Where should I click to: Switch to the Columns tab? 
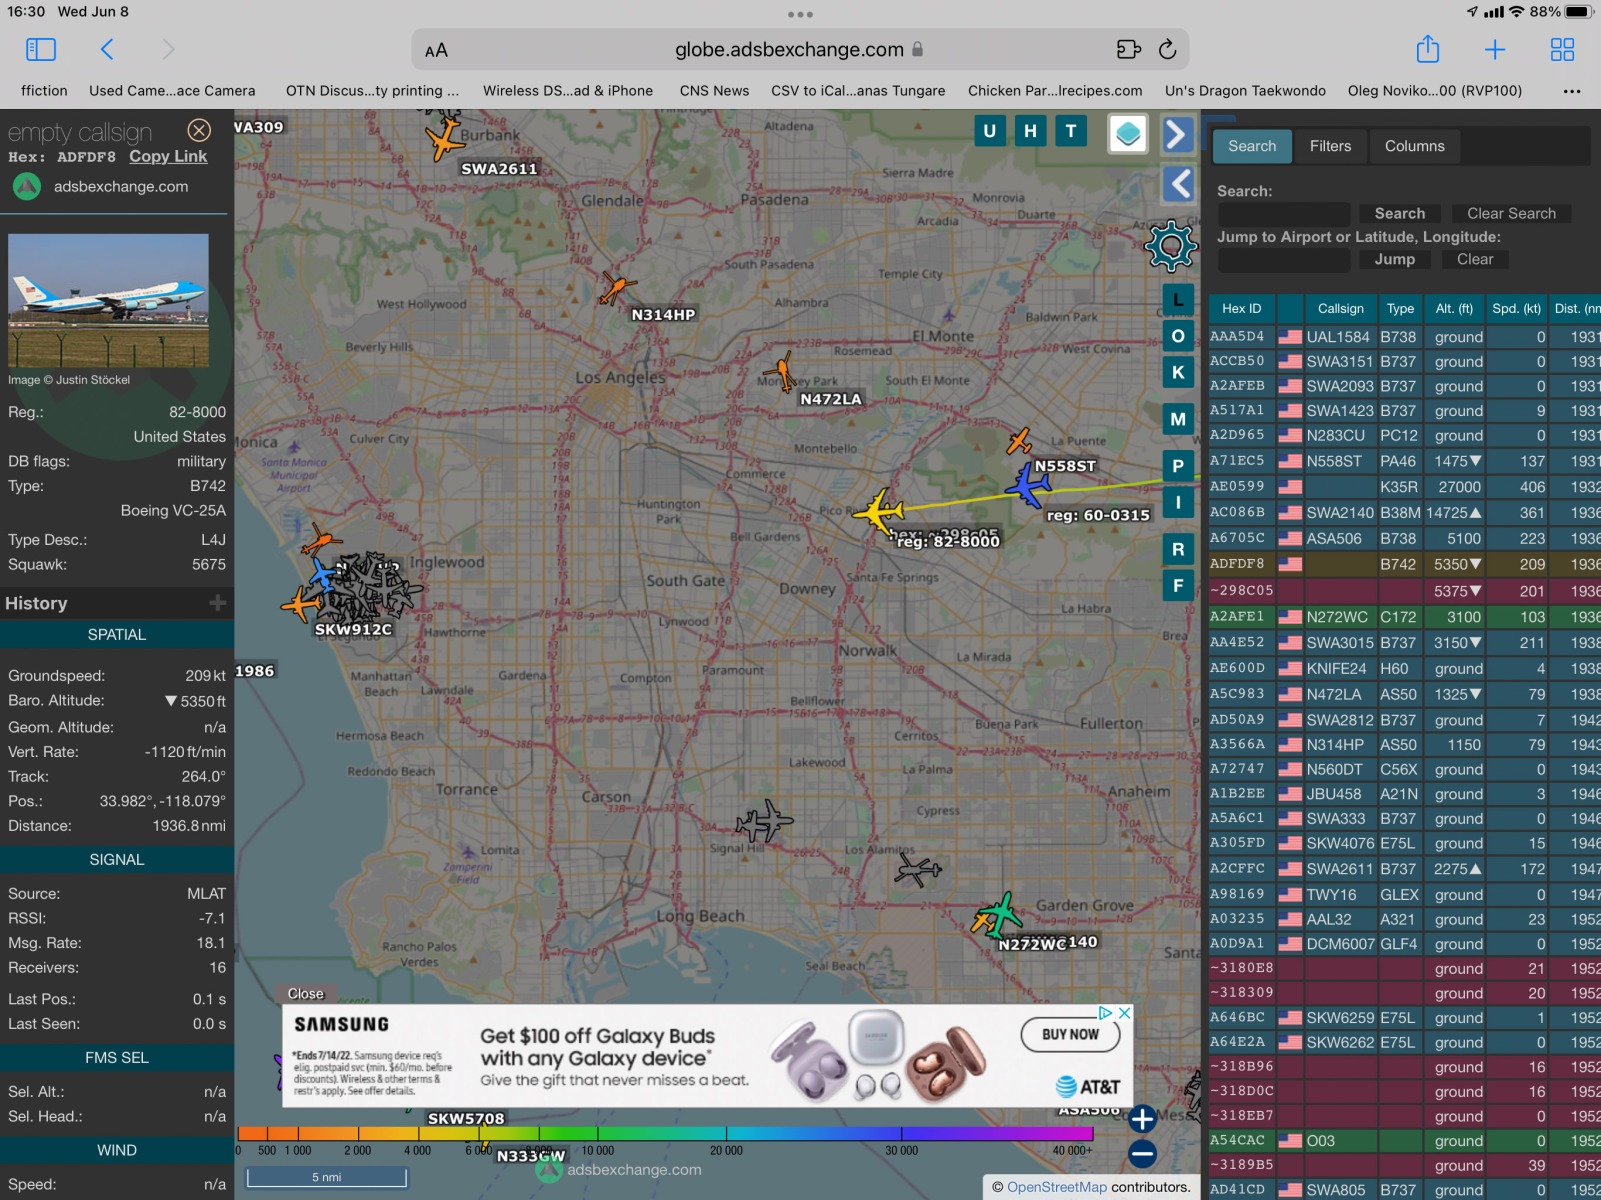tap(1414, 146)
